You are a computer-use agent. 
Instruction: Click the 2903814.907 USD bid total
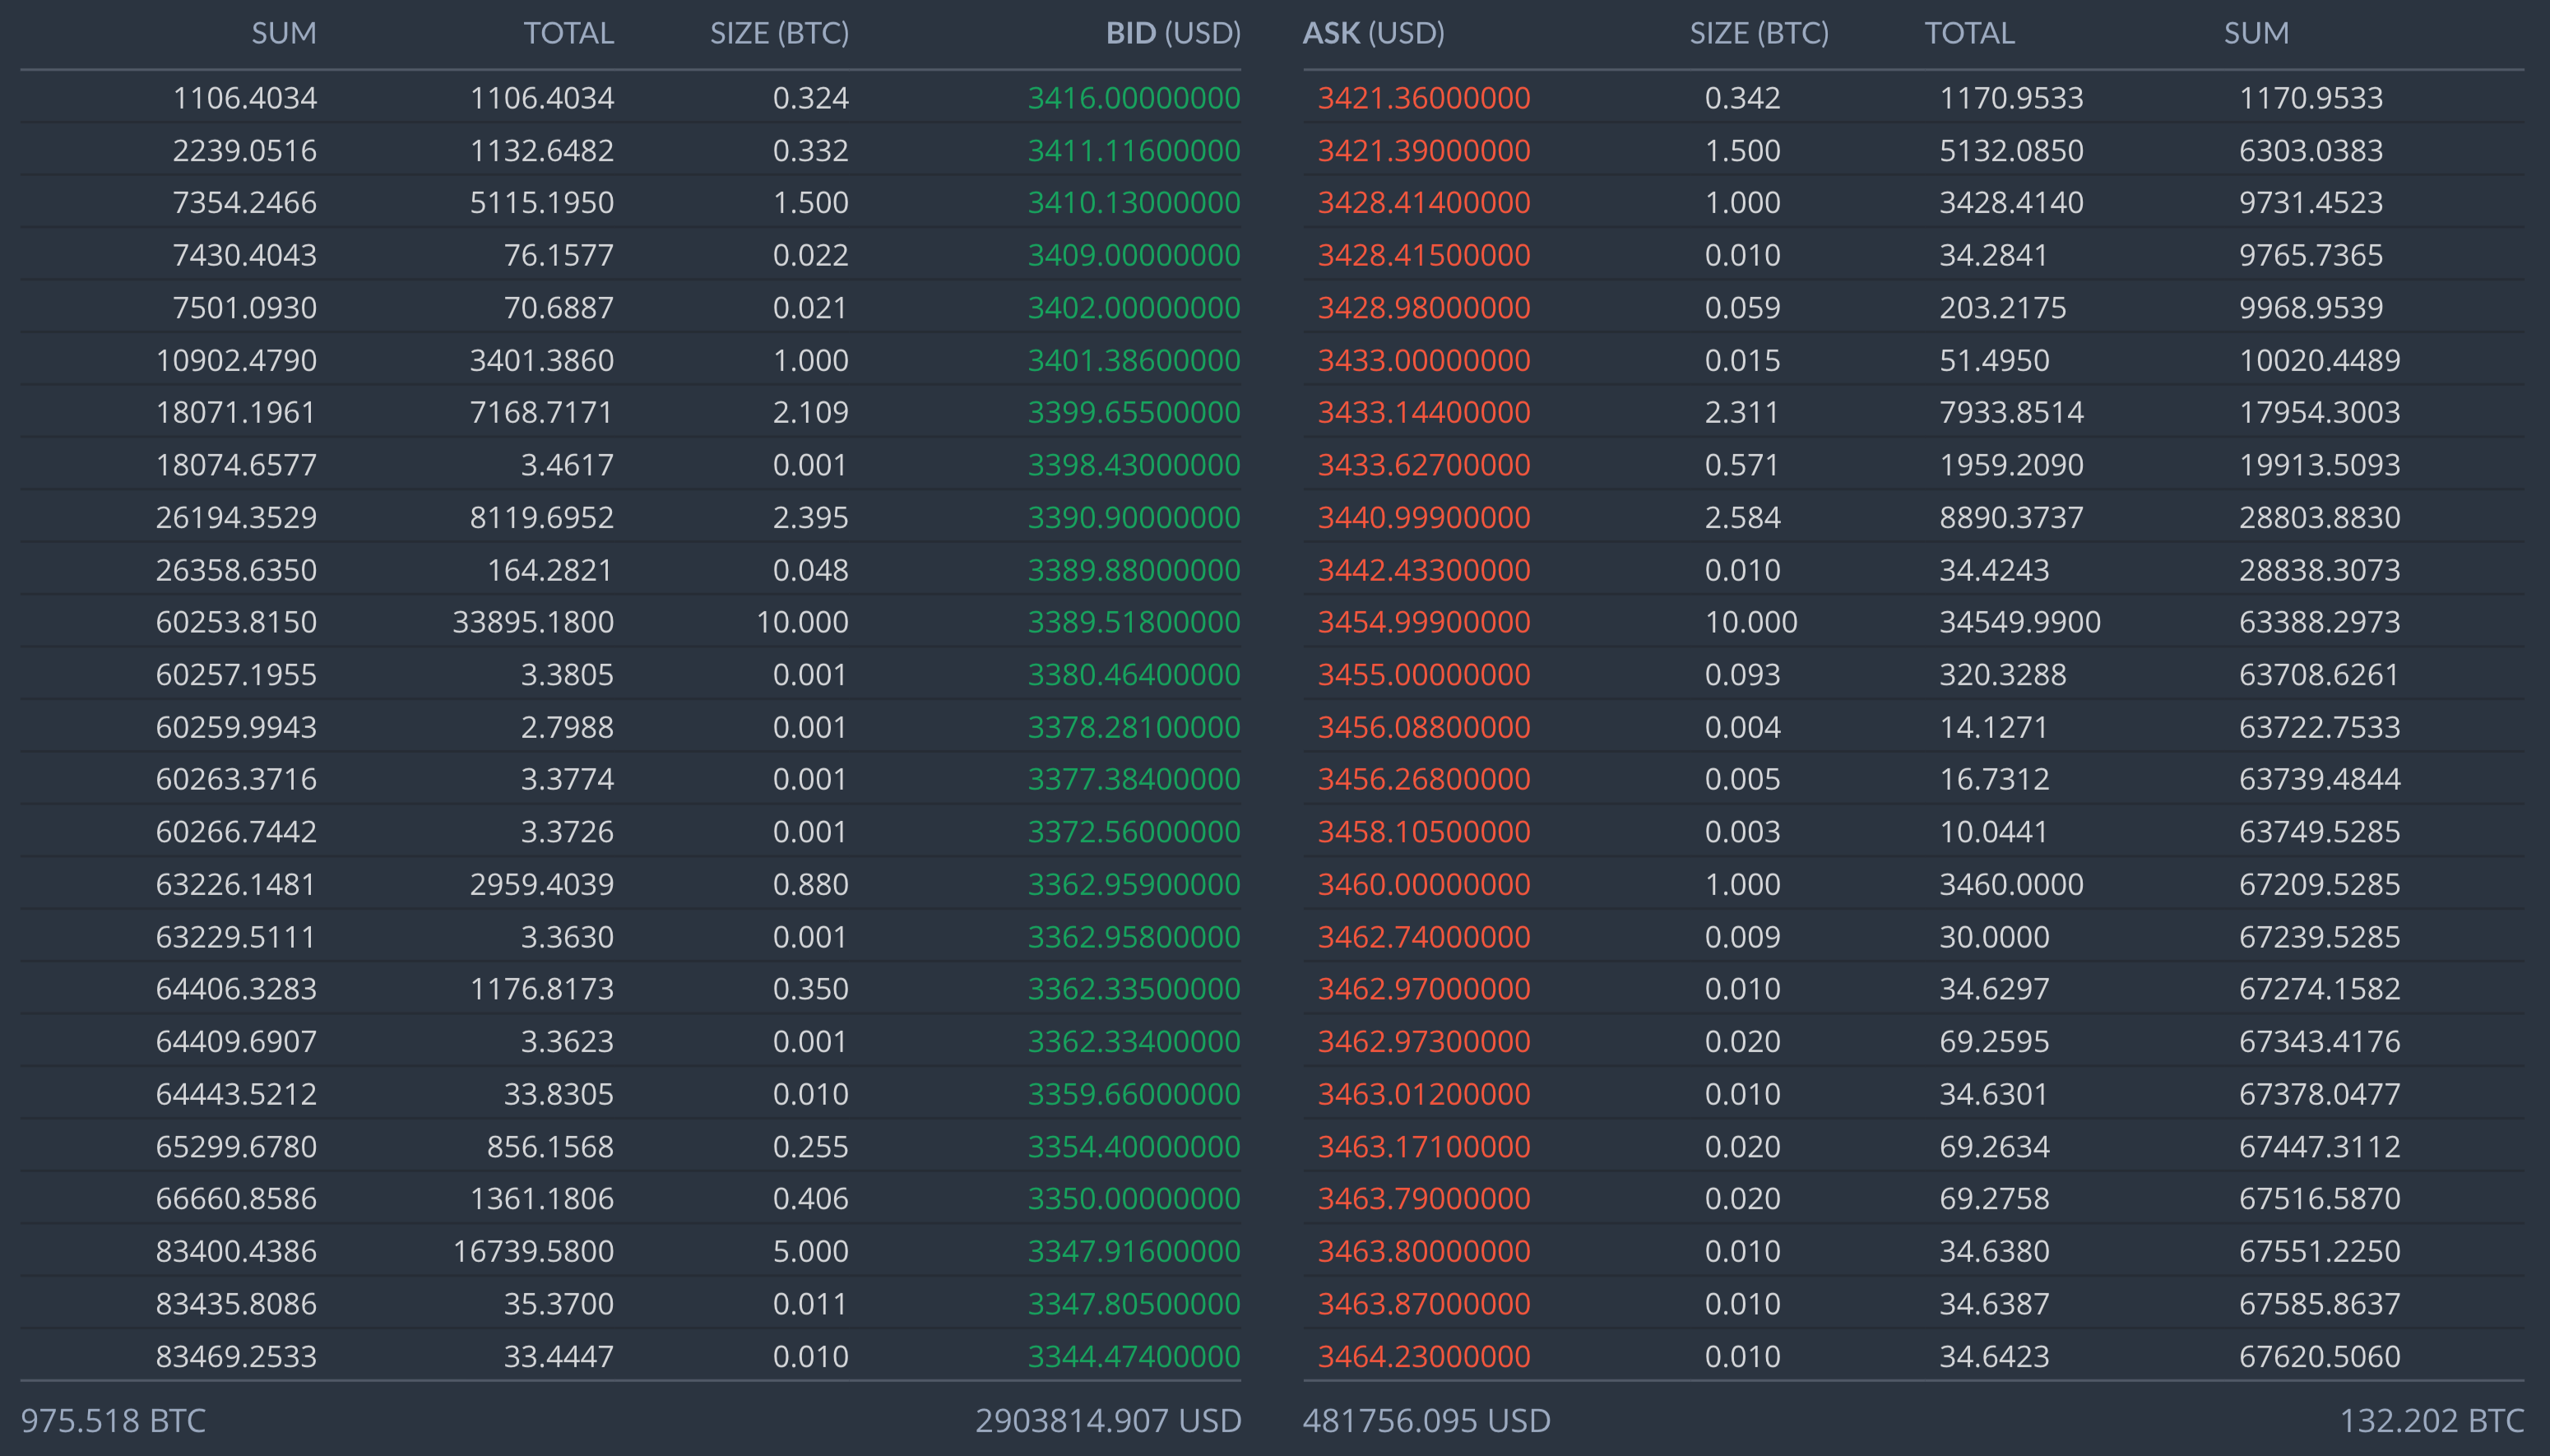(x=1107, y=1420)
